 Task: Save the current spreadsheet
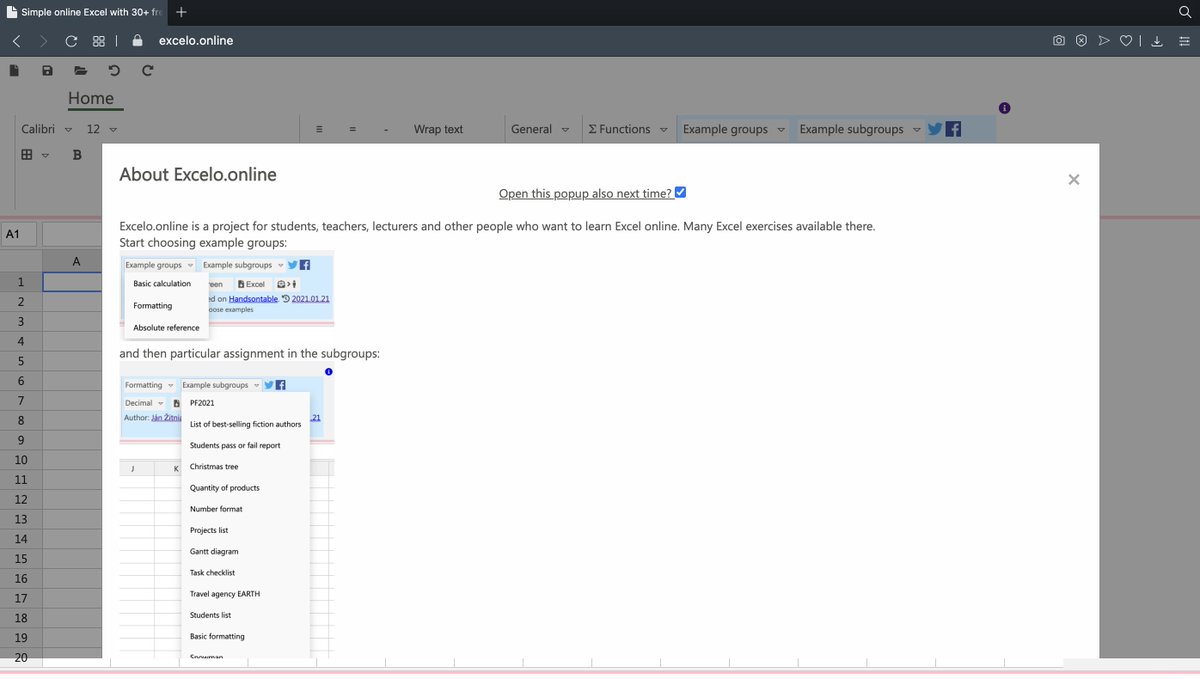click(x=47, y=70)
